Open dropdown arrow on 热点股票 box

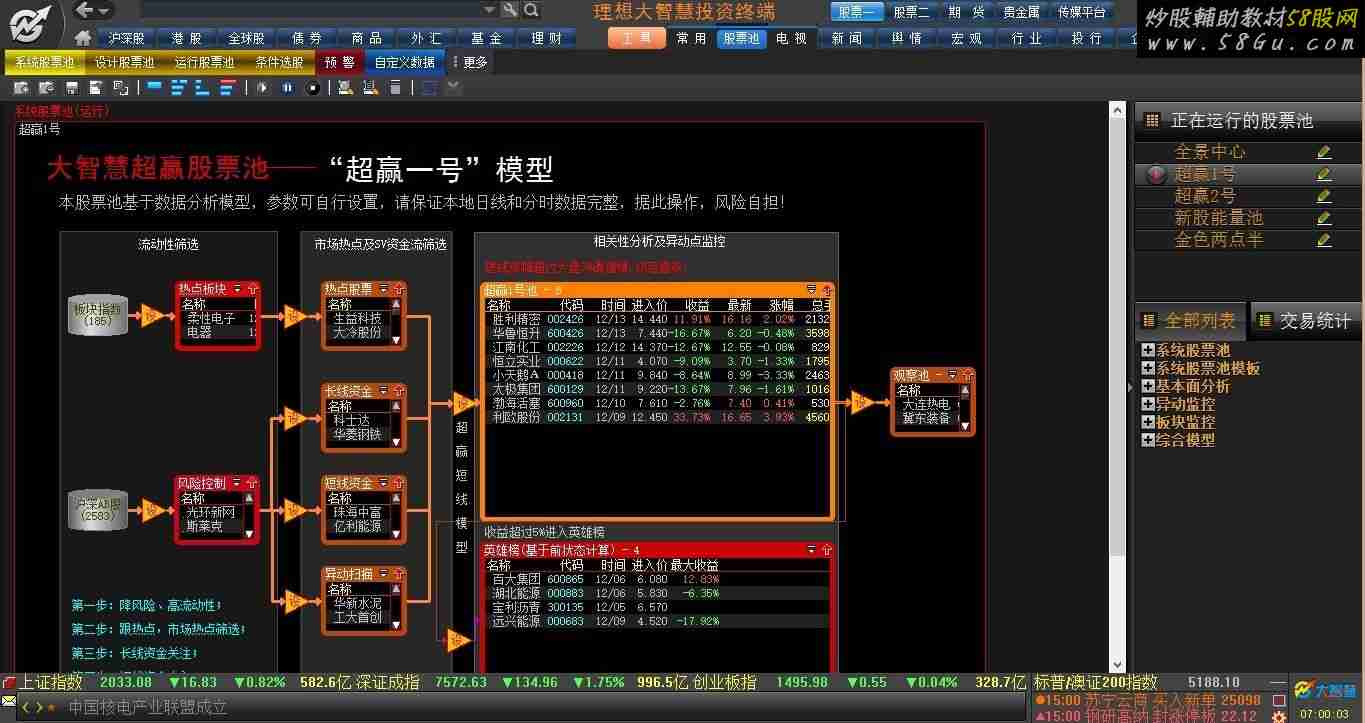pyautogui.click(x=383, y=289)
